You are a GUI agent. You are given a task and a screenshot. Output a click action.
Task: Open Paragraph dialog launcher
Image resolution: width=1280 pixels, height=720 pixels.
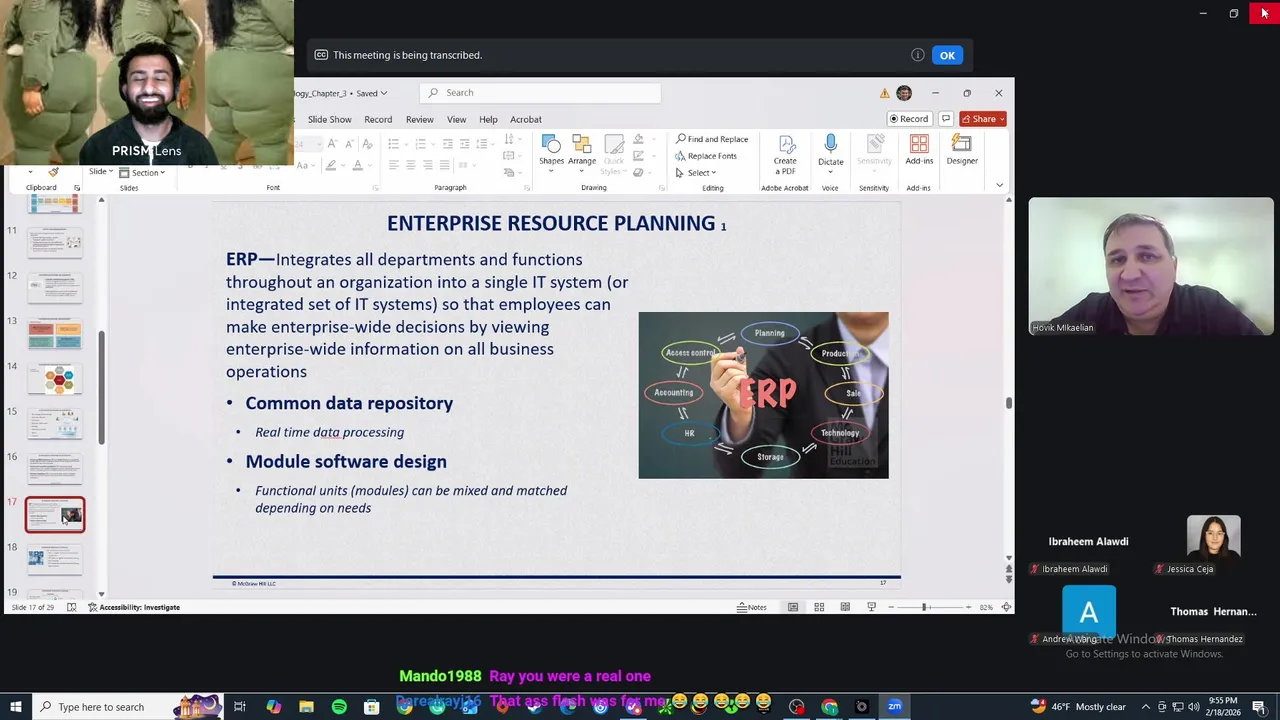pyautogui.click(x=528, y=188)
